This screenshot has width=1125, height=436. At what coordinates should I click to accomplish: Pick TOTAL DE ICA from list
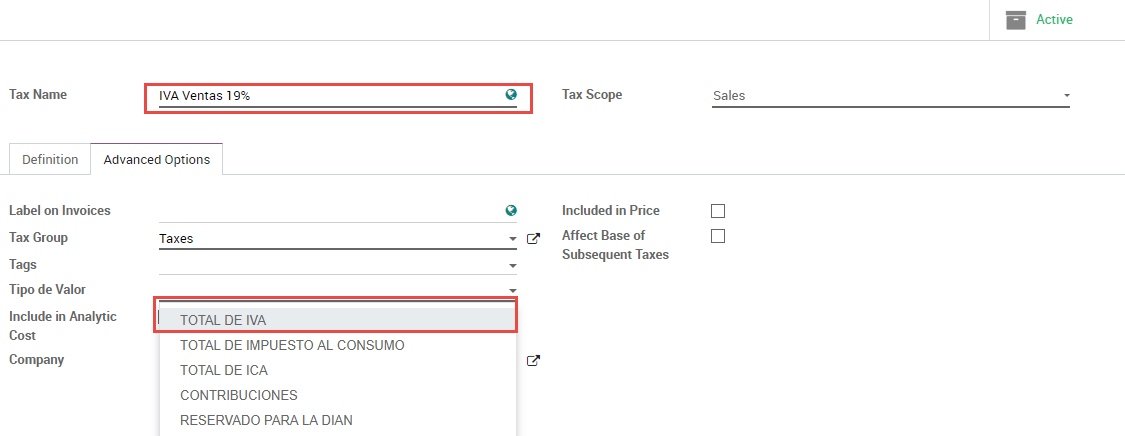click(223, 370)
